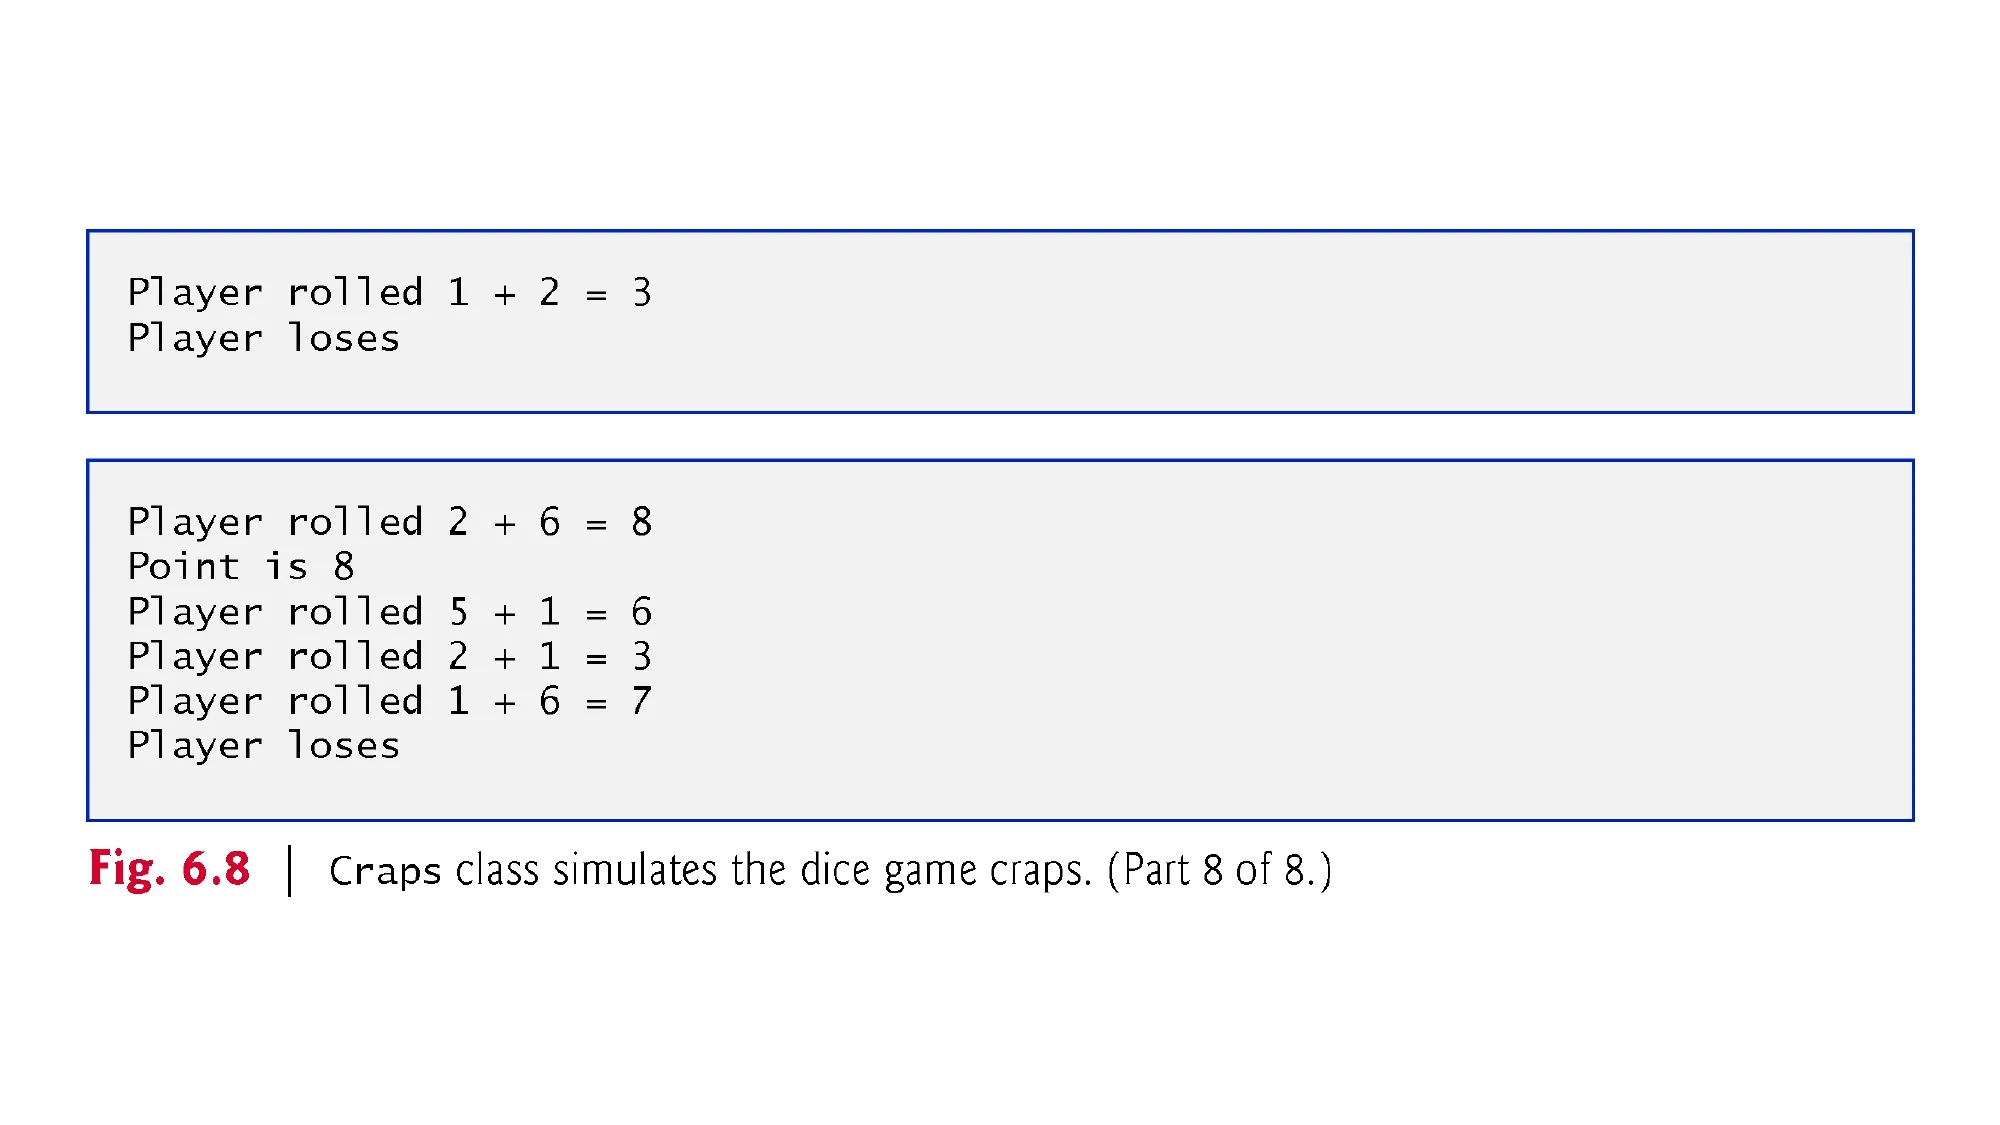Click the 'Player rolled 2 + 1 = 3' line
The image size is (2000, 1125).
390,657
